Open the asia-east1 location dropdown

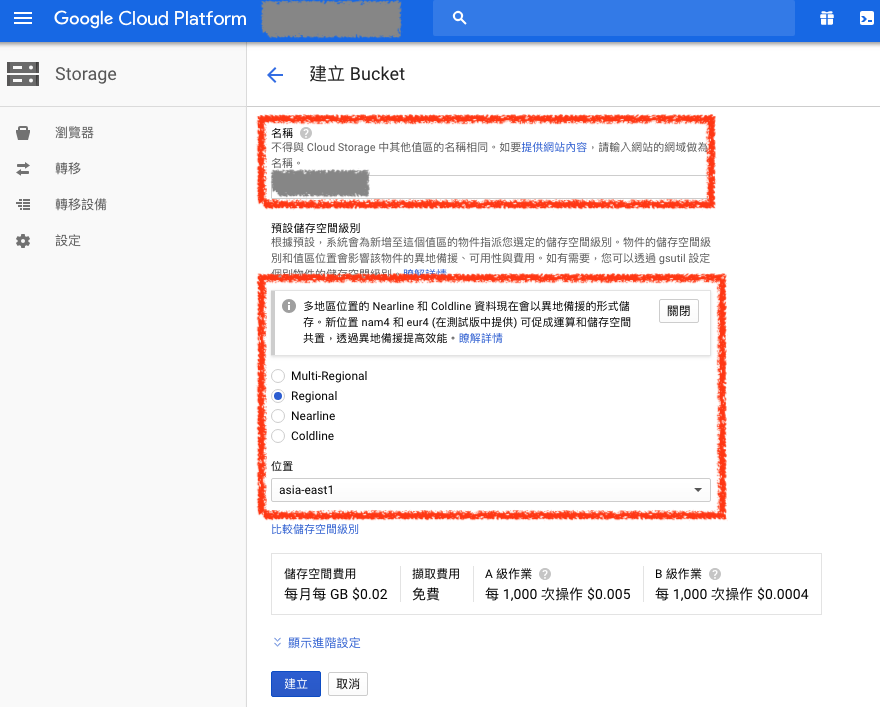[x=490, y=490]
